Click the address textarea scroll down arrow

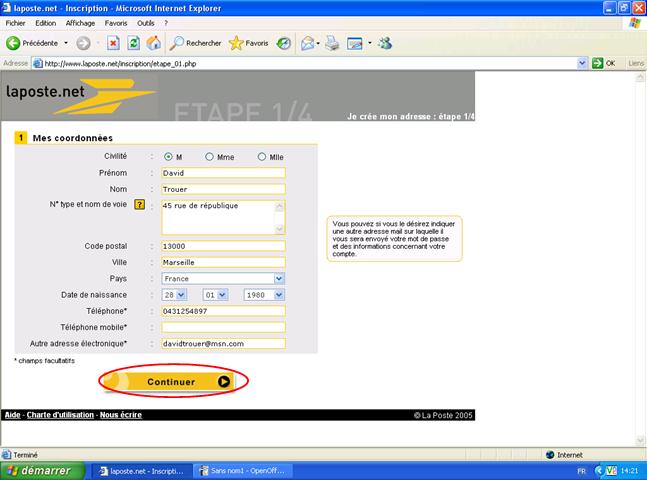click(279, 229)
